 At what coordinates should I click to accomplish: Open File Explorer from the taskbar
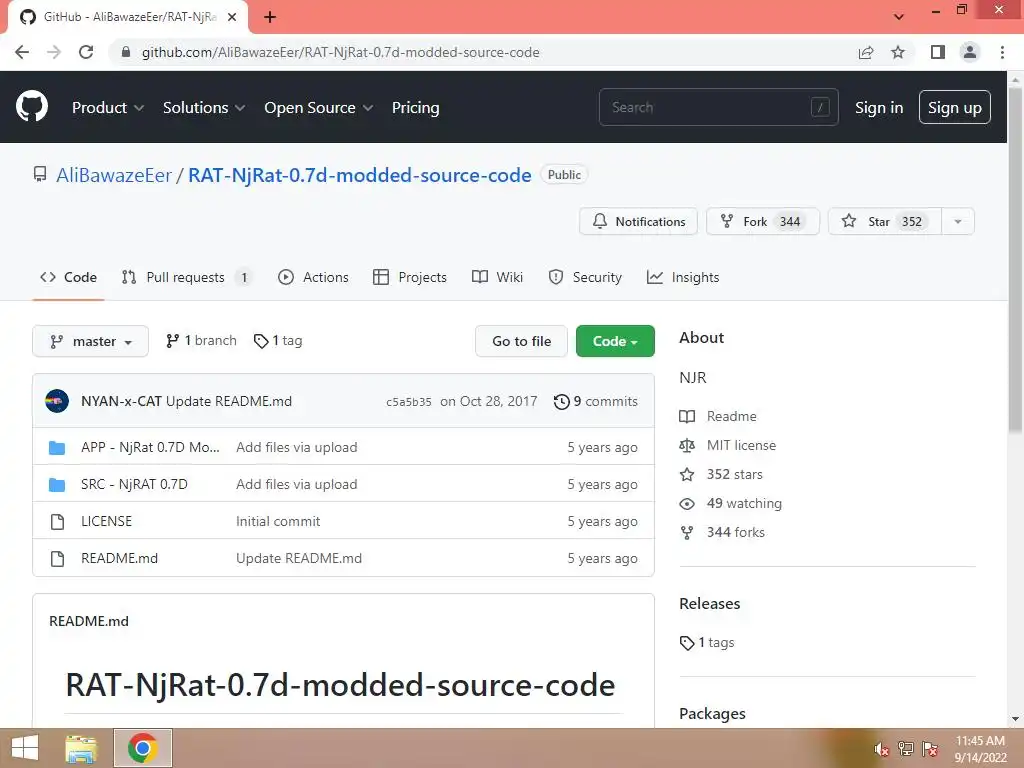tap(81, 748)
